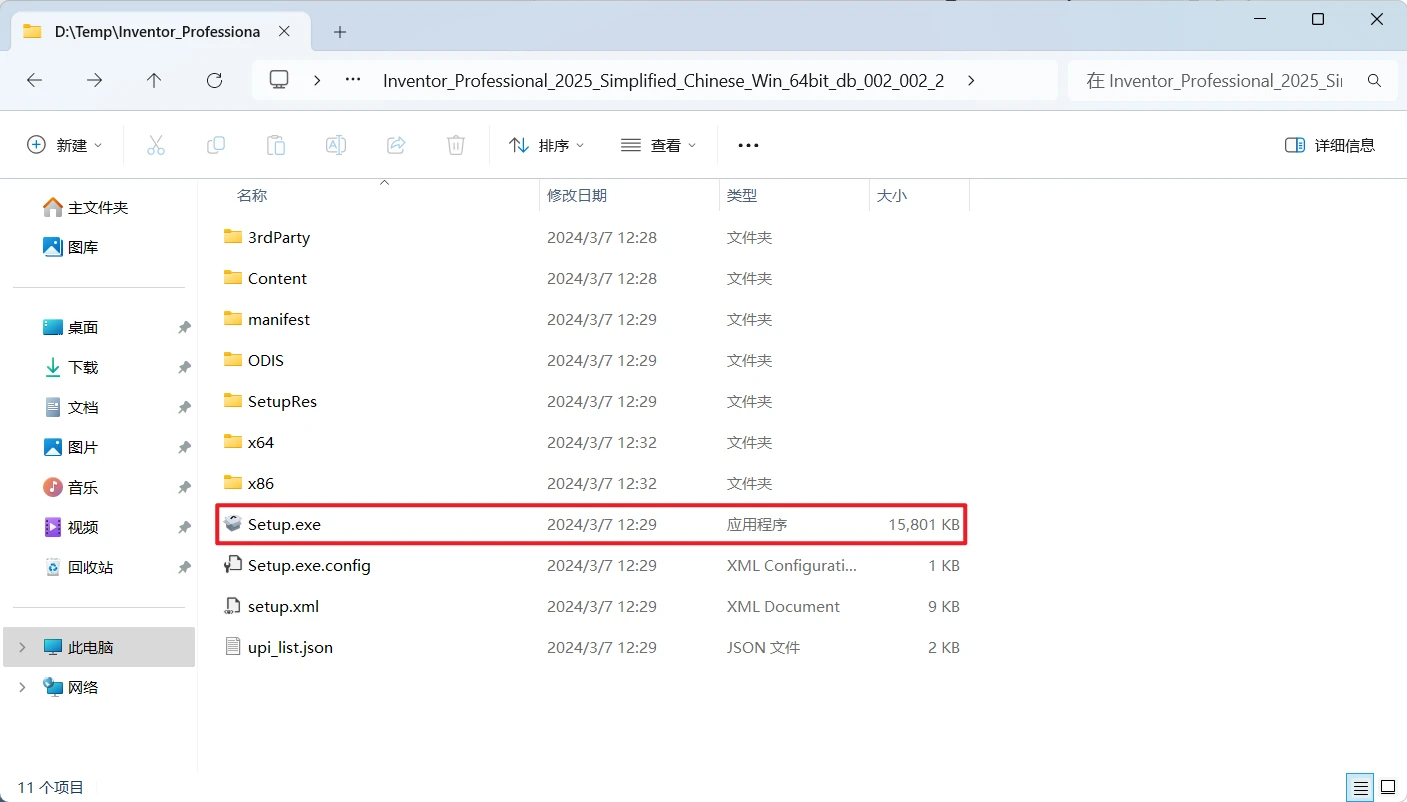Switch to details list view icon

click(x=1358, y=787)
